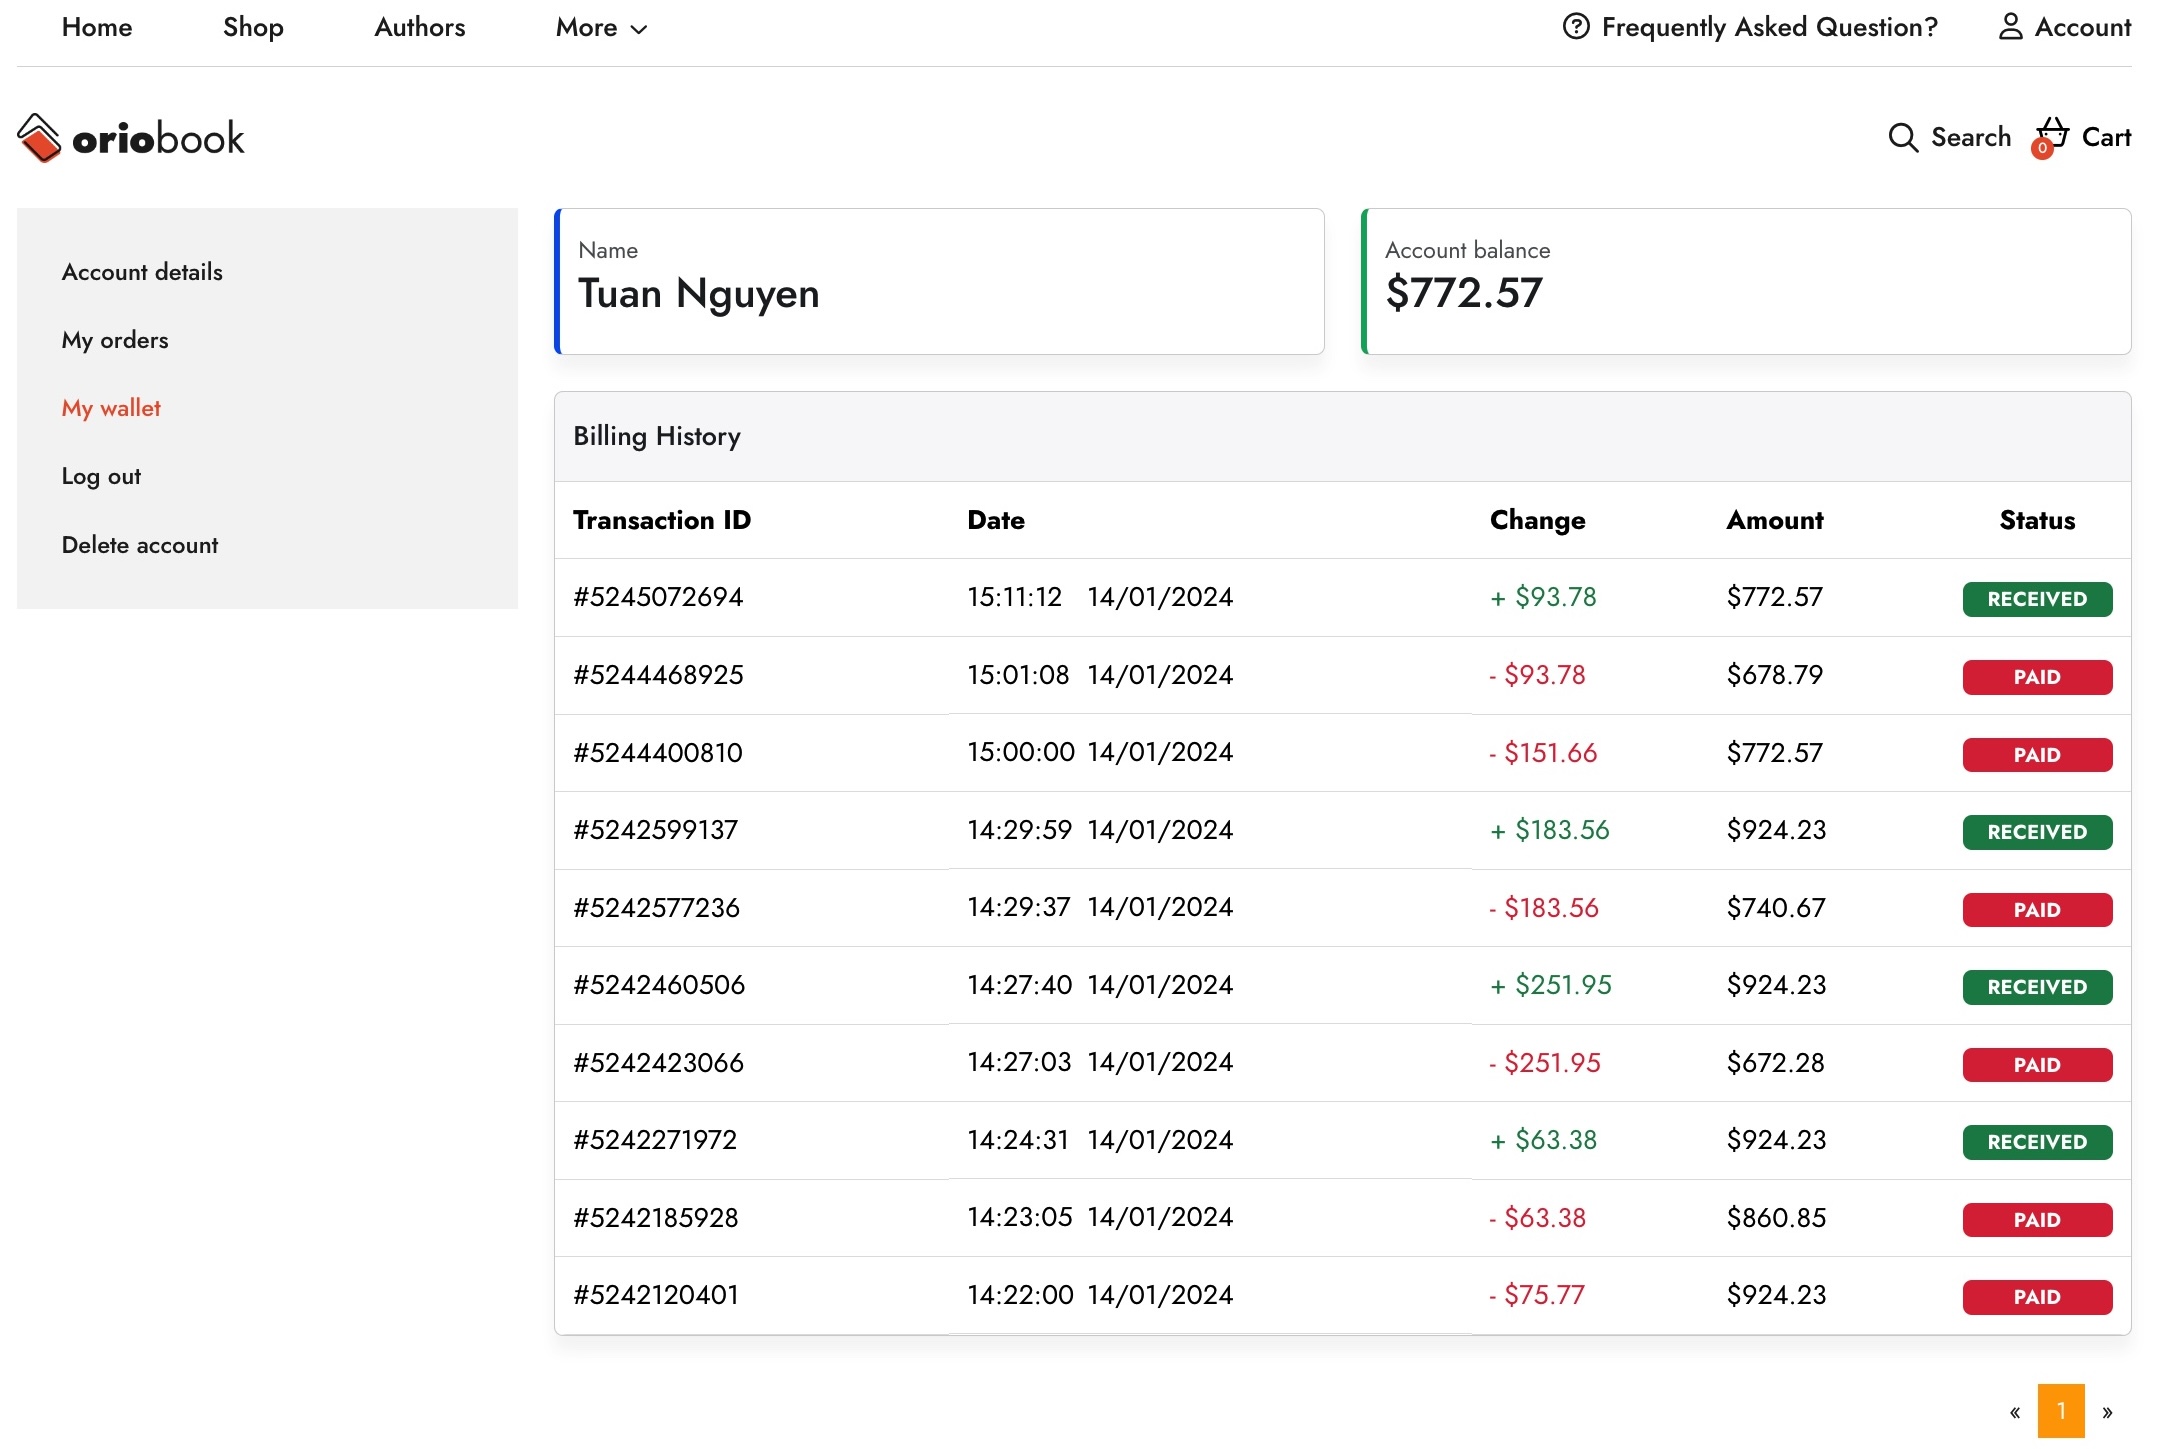Click Delete account in sidebar
The height and width of the screenshot is (1449, 2158).
pyautogui.click(x=140, y=545)
